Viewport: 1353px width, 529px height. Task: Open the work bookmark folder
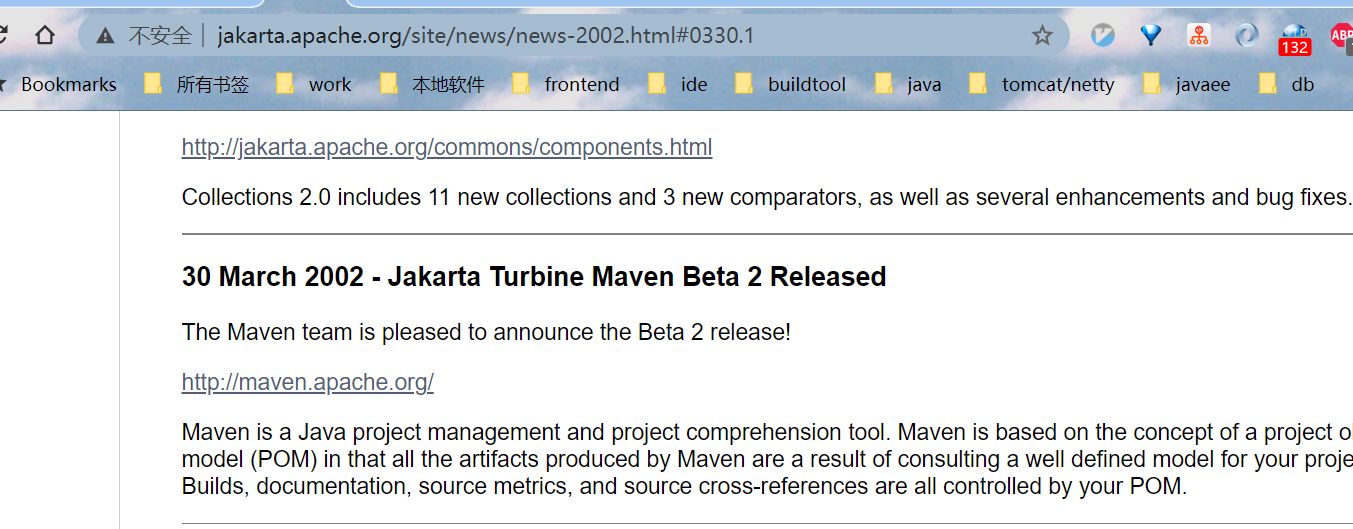pyautogui.click(x=314, y=85)
